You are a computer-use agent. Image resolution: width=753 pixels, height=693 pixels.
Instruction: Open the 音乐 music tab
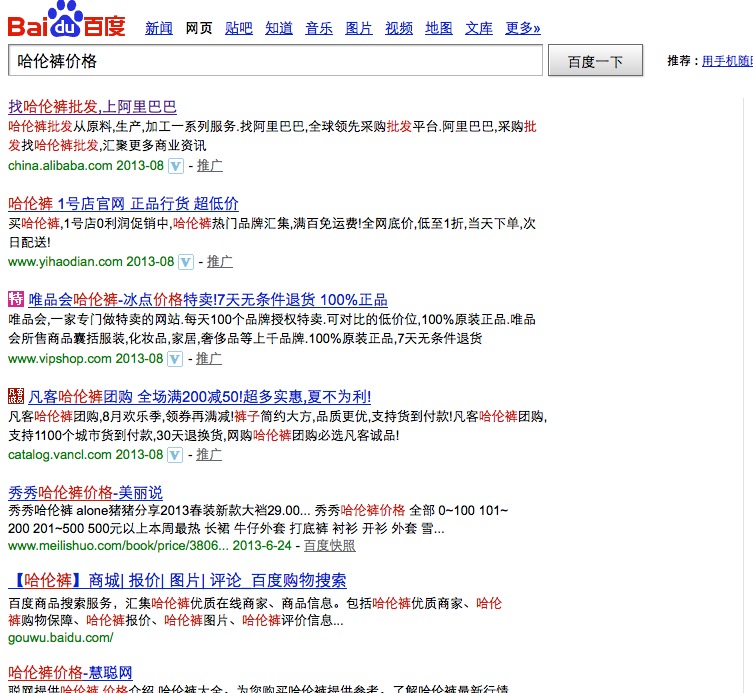[319, 28]
